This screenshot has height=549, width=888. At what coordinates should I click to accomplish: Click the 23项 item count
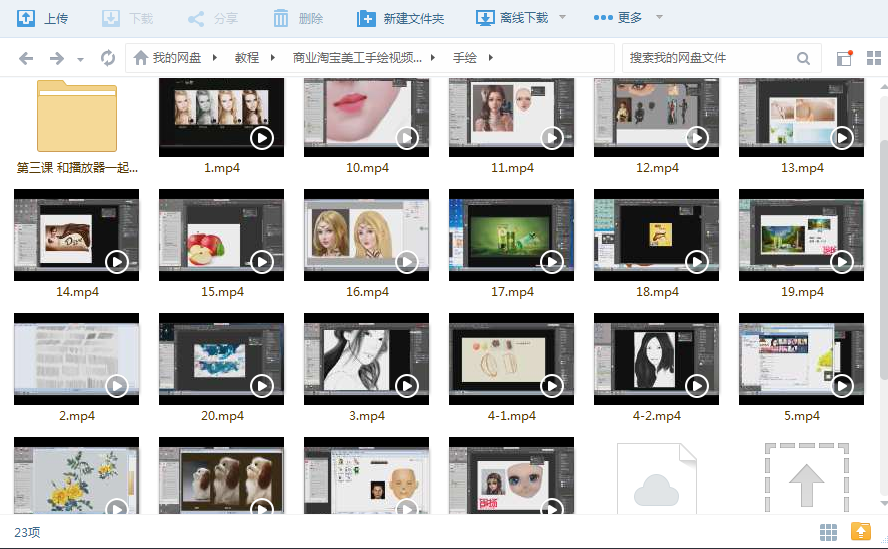27,532
